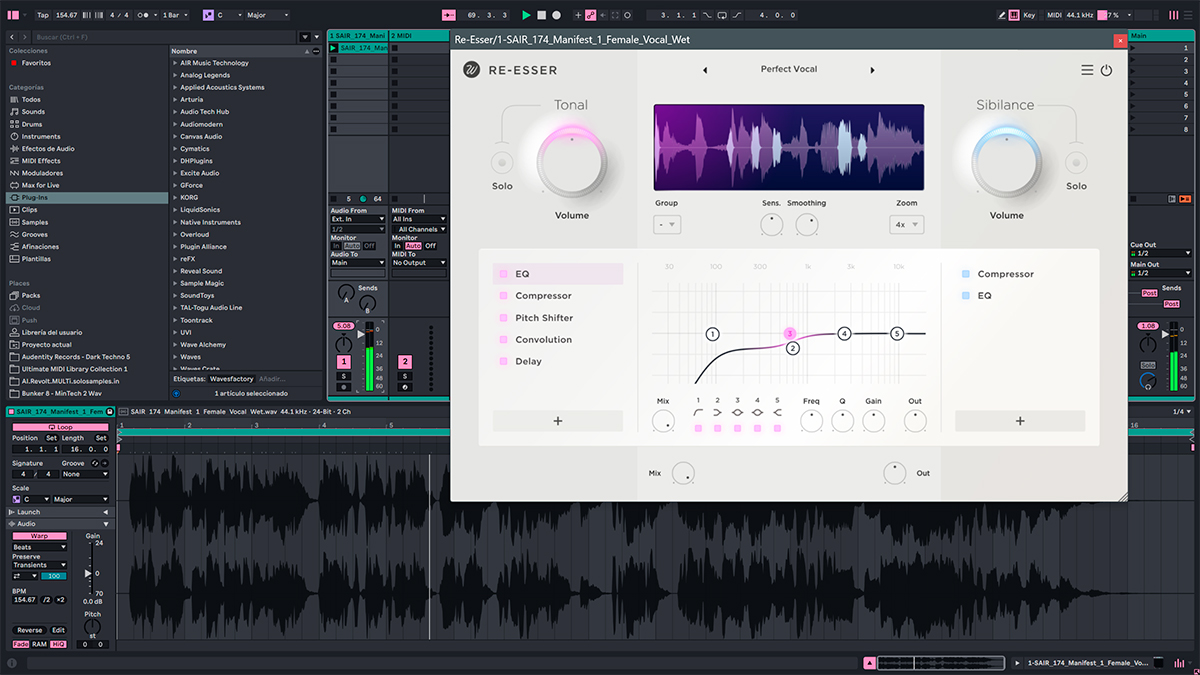The image size is (1200, 675).
Task: Click the Warp button in clip view
Action: tap(38, 536)
